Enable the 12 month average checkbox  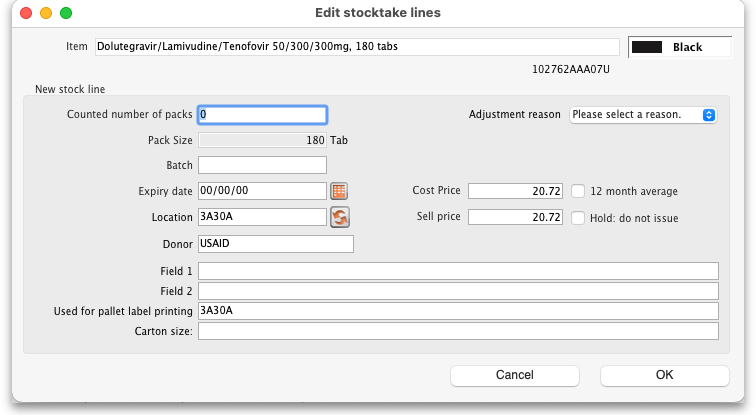(578, 191)
